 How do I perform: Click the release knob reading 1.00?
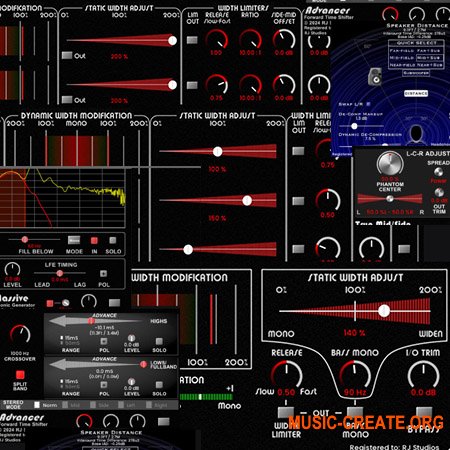pos(216,40)
